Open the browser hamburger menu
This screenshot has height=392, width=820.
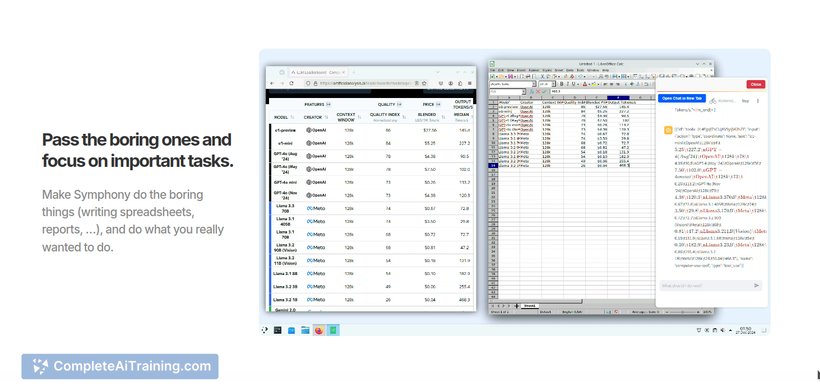(x=469, y=83)
